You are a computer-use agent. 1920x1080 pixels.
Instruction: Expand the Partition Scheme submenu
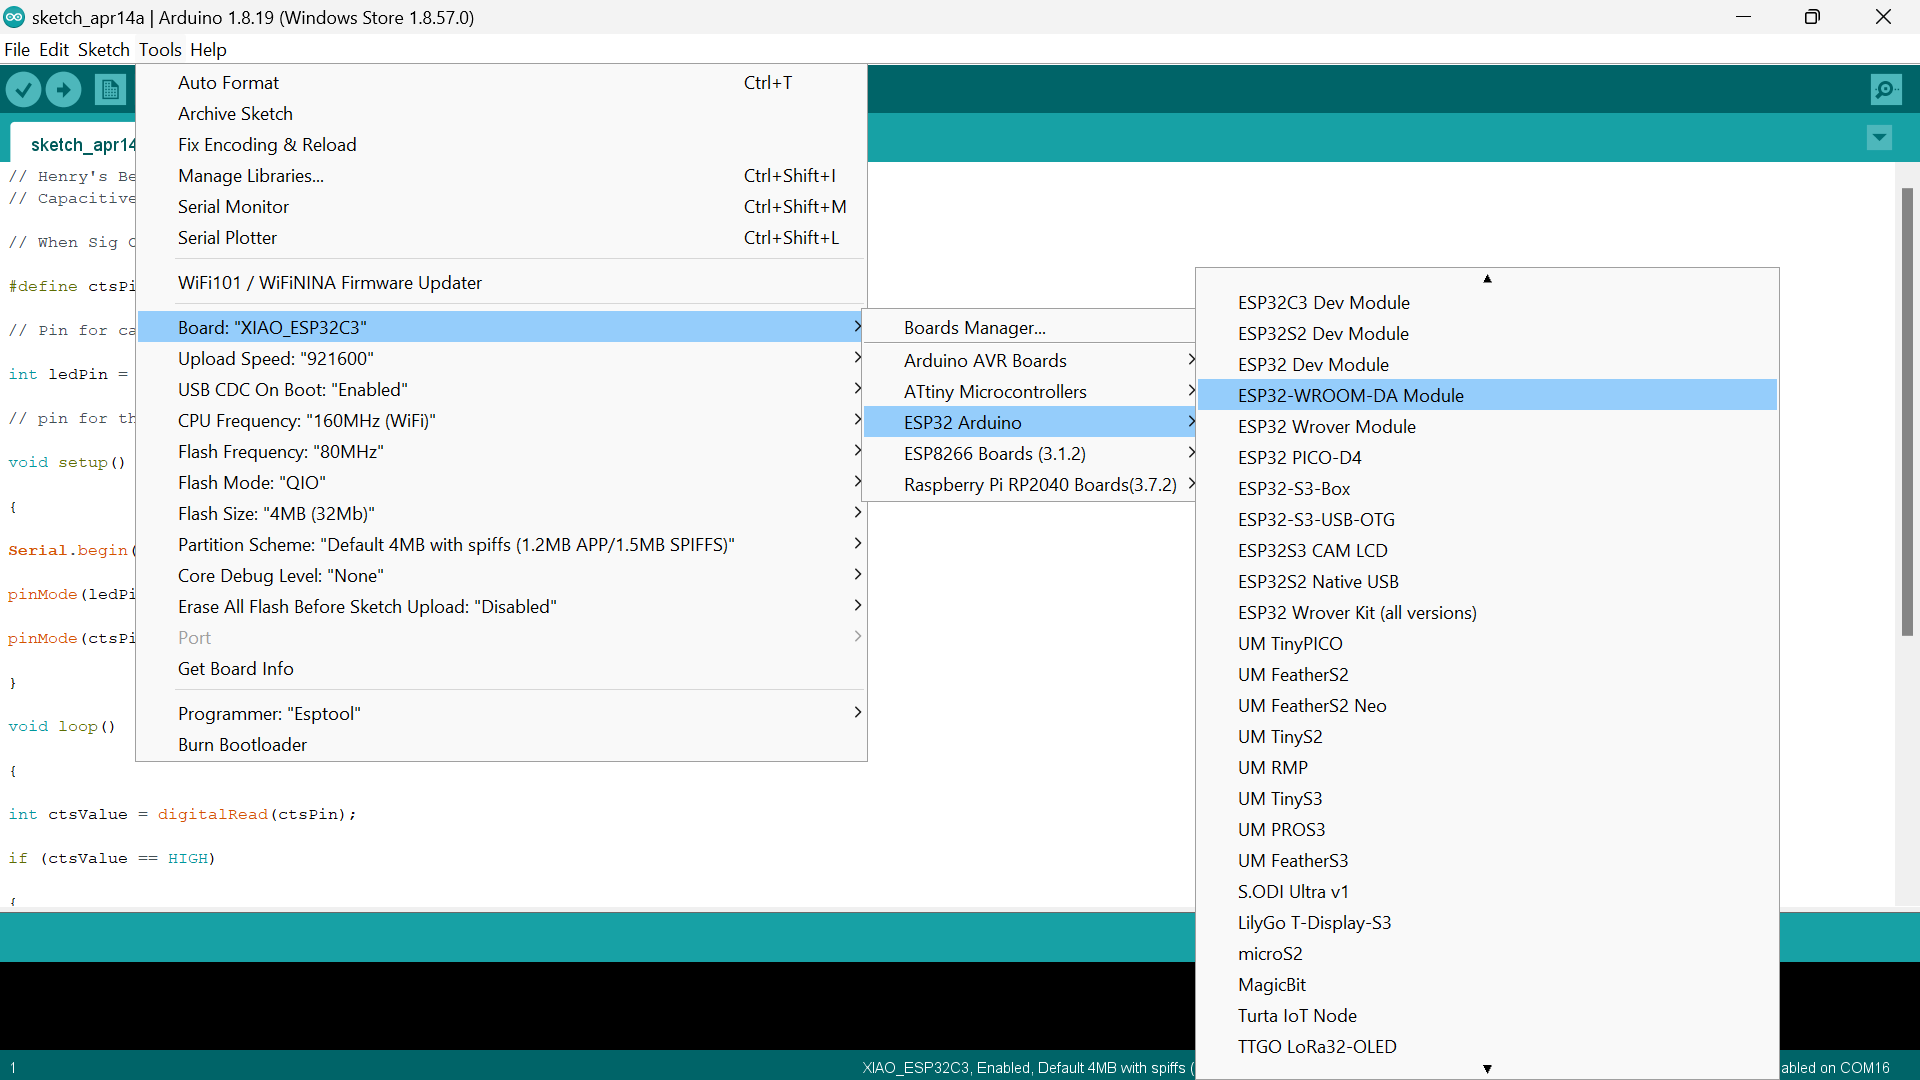pyautogui.click(x=456, y=544)
